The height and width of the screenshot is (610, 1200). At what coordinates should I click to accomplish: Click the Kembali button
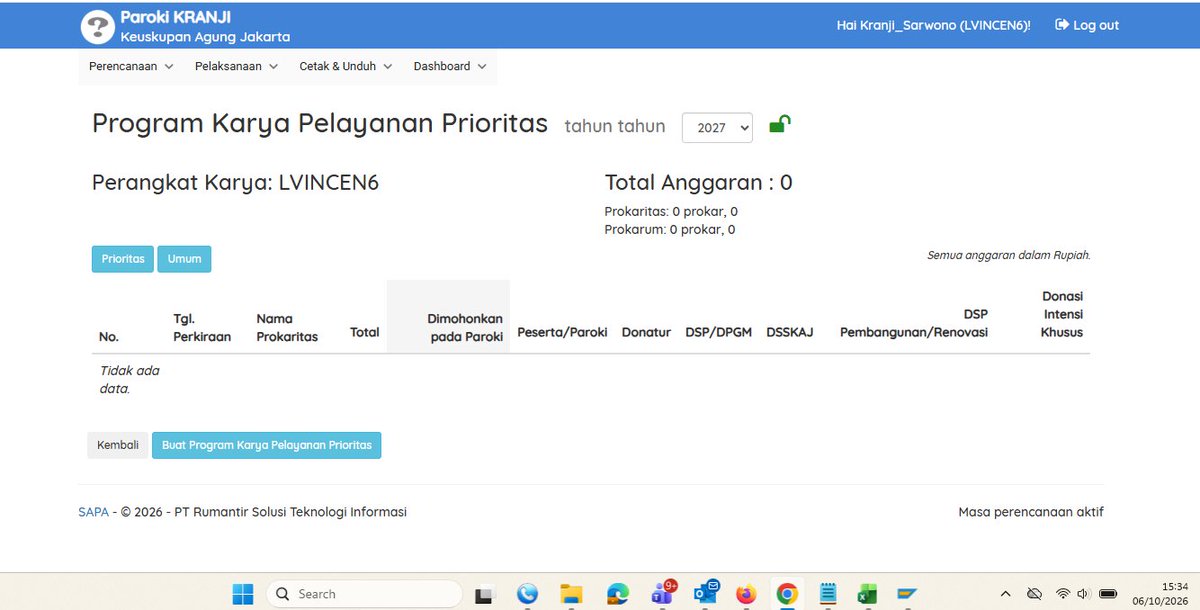click(x=118, y=445)
